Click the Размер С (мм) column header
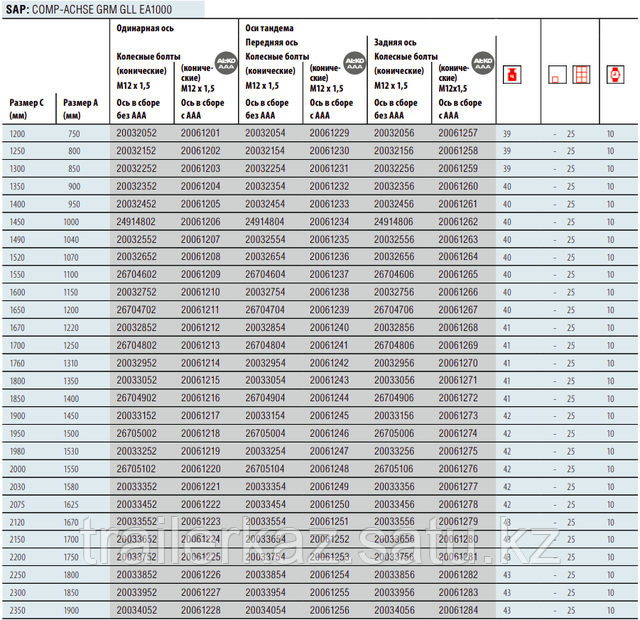This screenshot has width=640, height=620. point(27,109)
